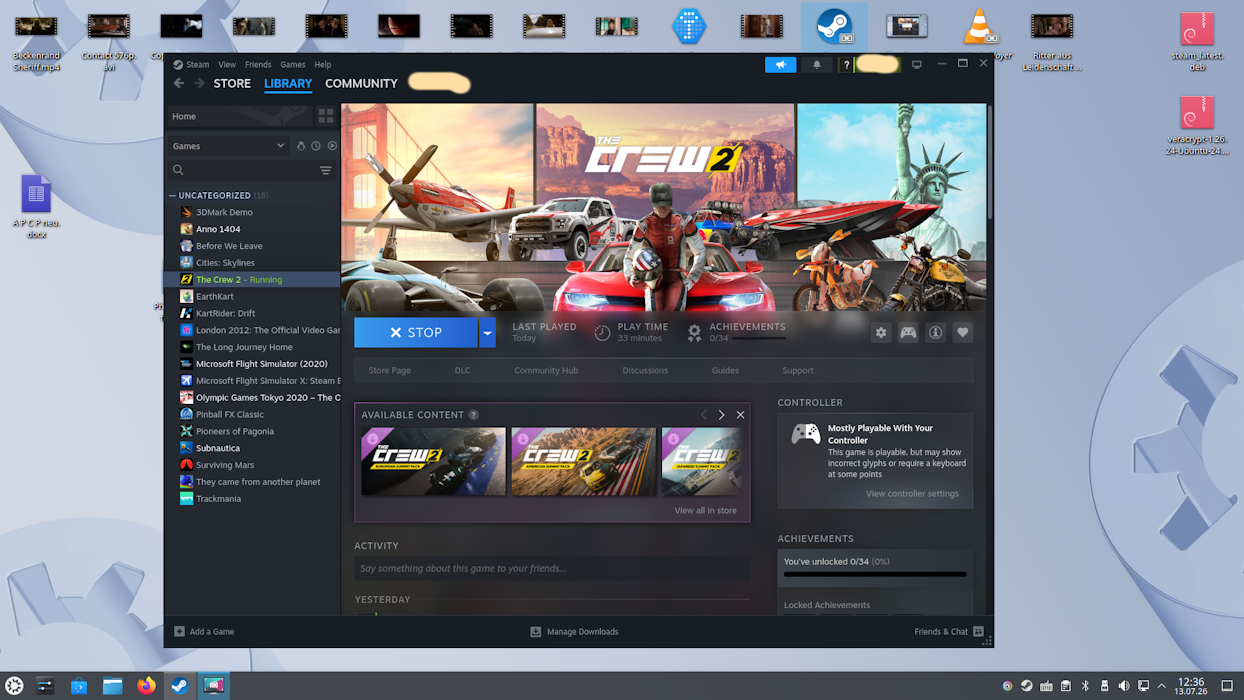The image size is (1244, 700).
Task: Select Pinball FX Classic in library
Action: coord(230,414)
